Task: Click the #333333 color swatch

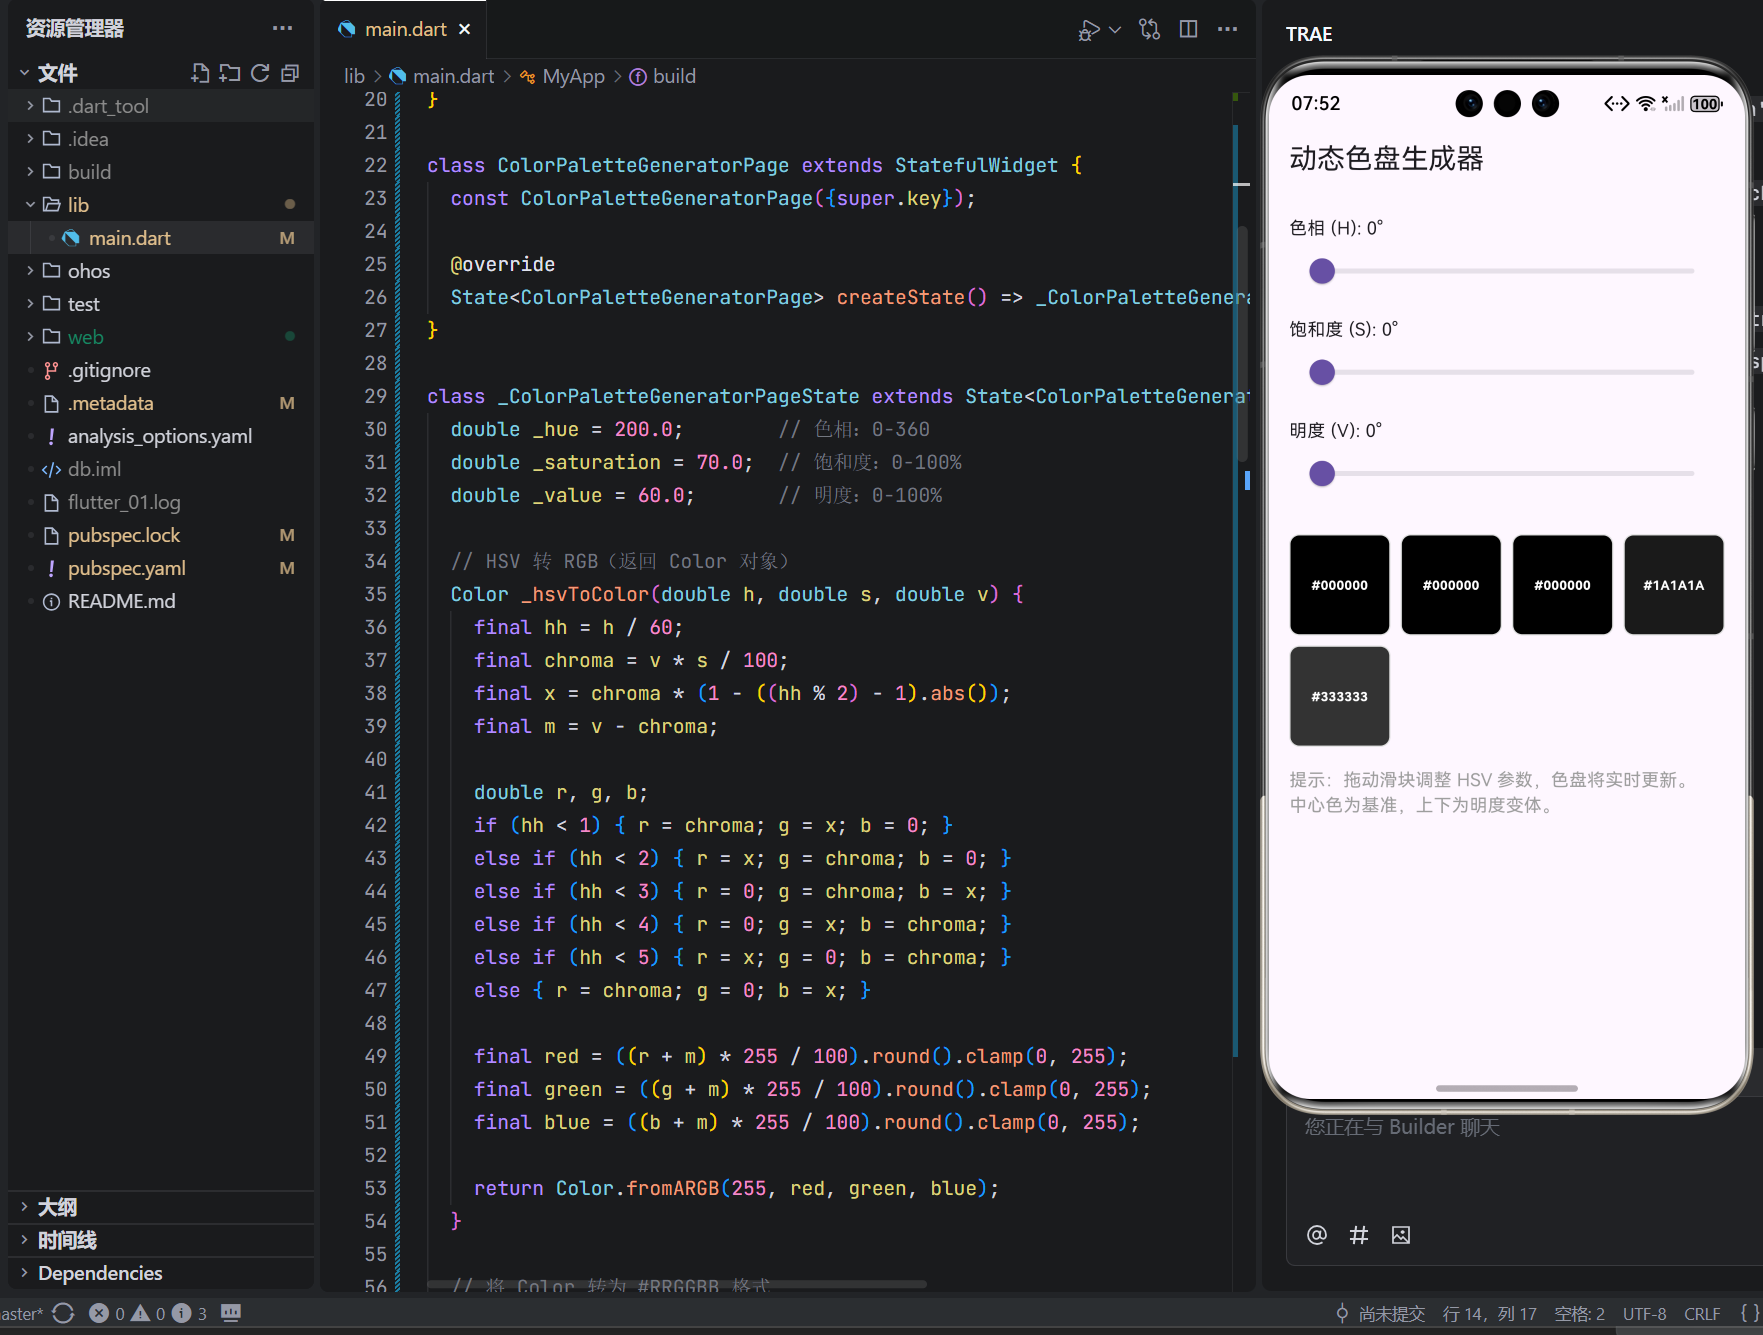Action: (1340, 696)
